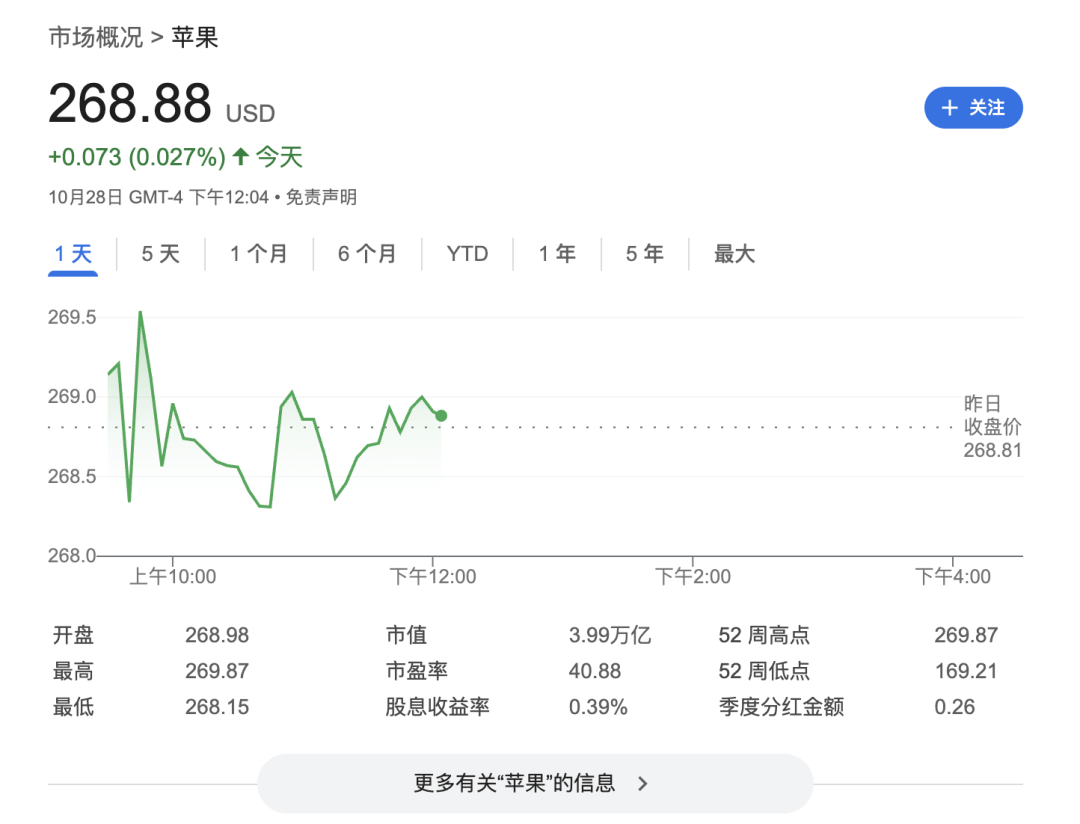Click the green up arrow beside 今天
The image size is (1080, 824).
[240, 157]
